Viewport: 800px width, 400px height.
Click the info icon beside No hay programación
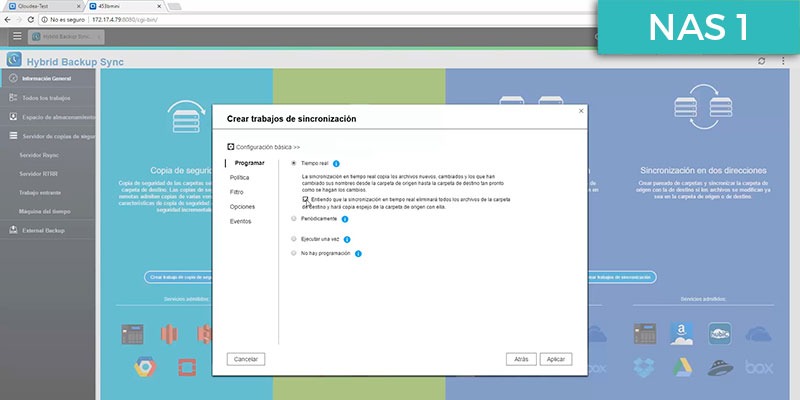coord(358,254)
